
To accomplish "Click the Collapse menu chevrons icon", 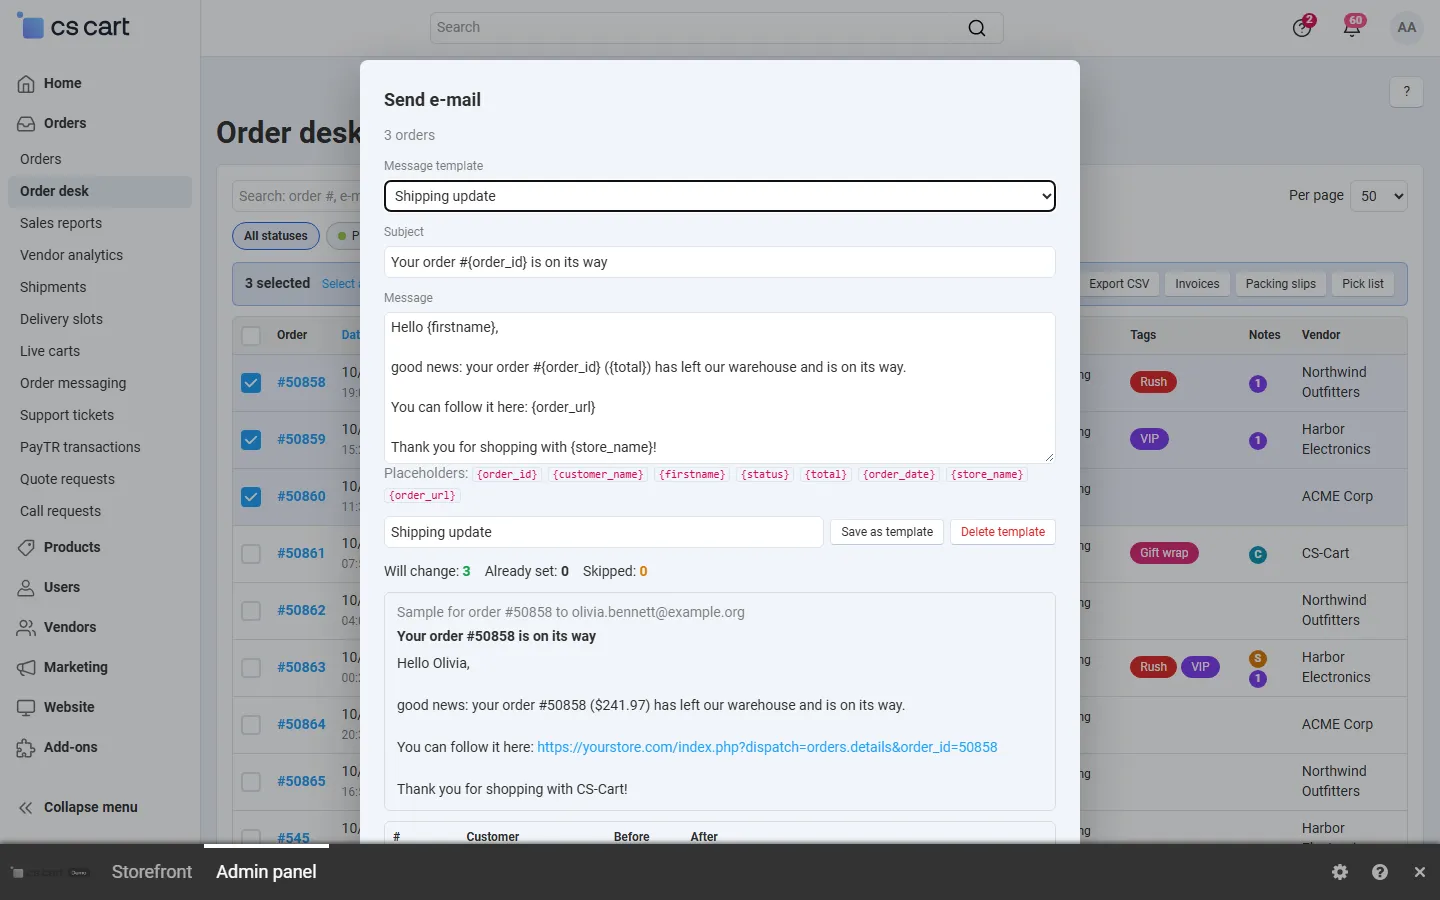I will pos(26,808).
